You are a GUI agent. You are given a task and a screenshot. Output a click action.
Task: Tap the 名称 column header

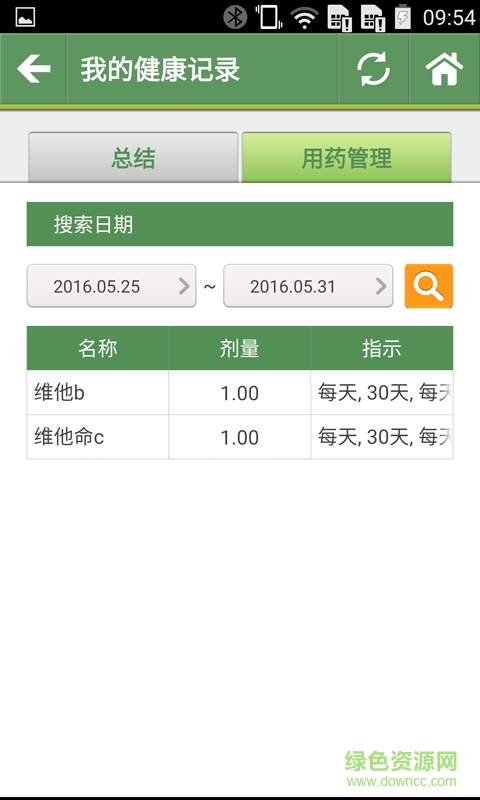(97, 348)
